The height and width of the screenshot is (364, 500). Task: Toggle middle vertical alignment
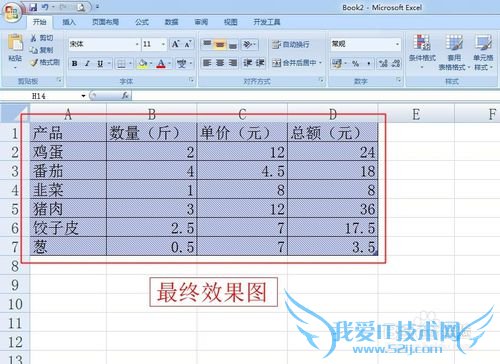click(x=220, y=44)
